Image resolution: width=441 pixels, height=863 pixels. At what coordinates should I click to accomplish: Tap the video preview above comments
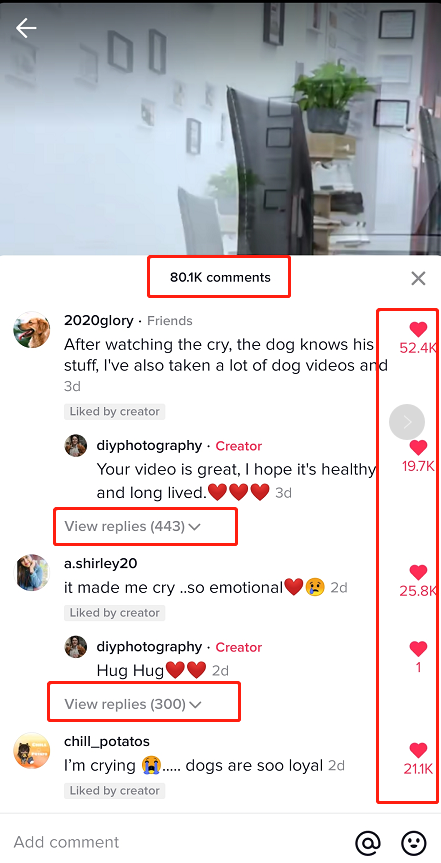tap(220, 128)
